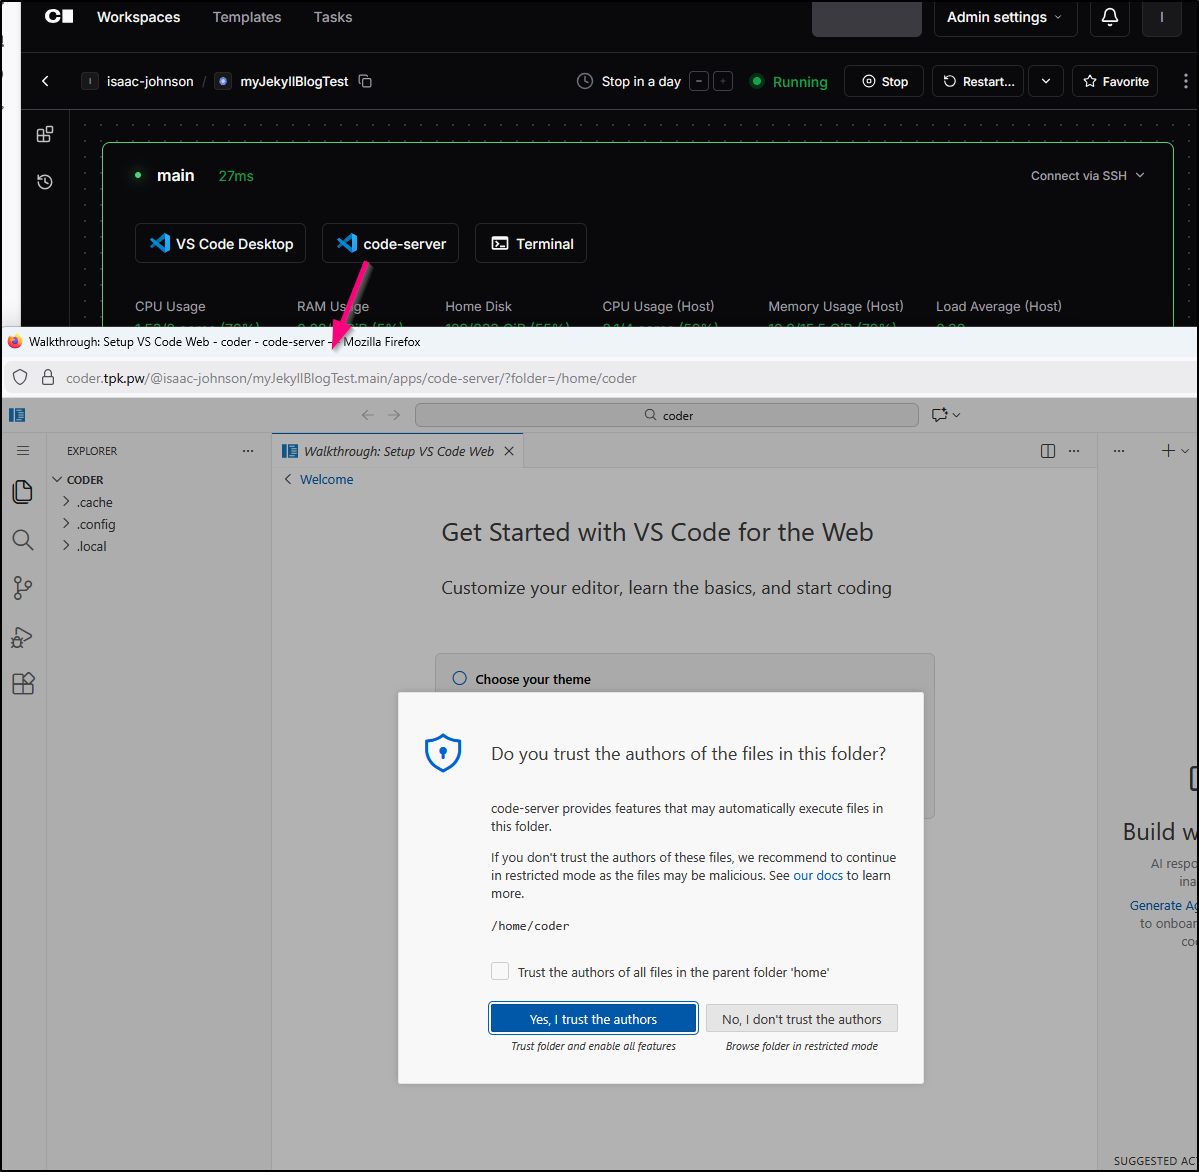This screenshot has height=1172, width=1199.
Task: Check trust authors of parent folder 'home'
Action: coord(500,971)
